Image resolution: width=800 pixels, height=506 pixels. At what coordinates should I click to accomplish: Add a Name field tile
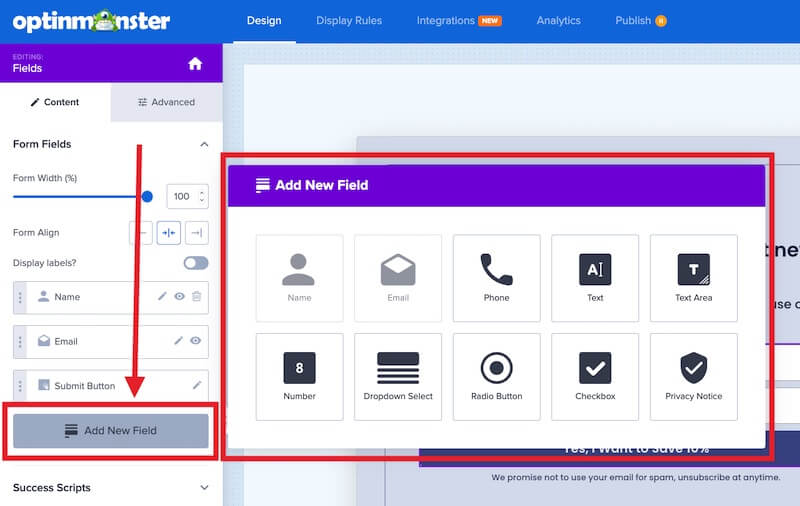click(299, 278)
